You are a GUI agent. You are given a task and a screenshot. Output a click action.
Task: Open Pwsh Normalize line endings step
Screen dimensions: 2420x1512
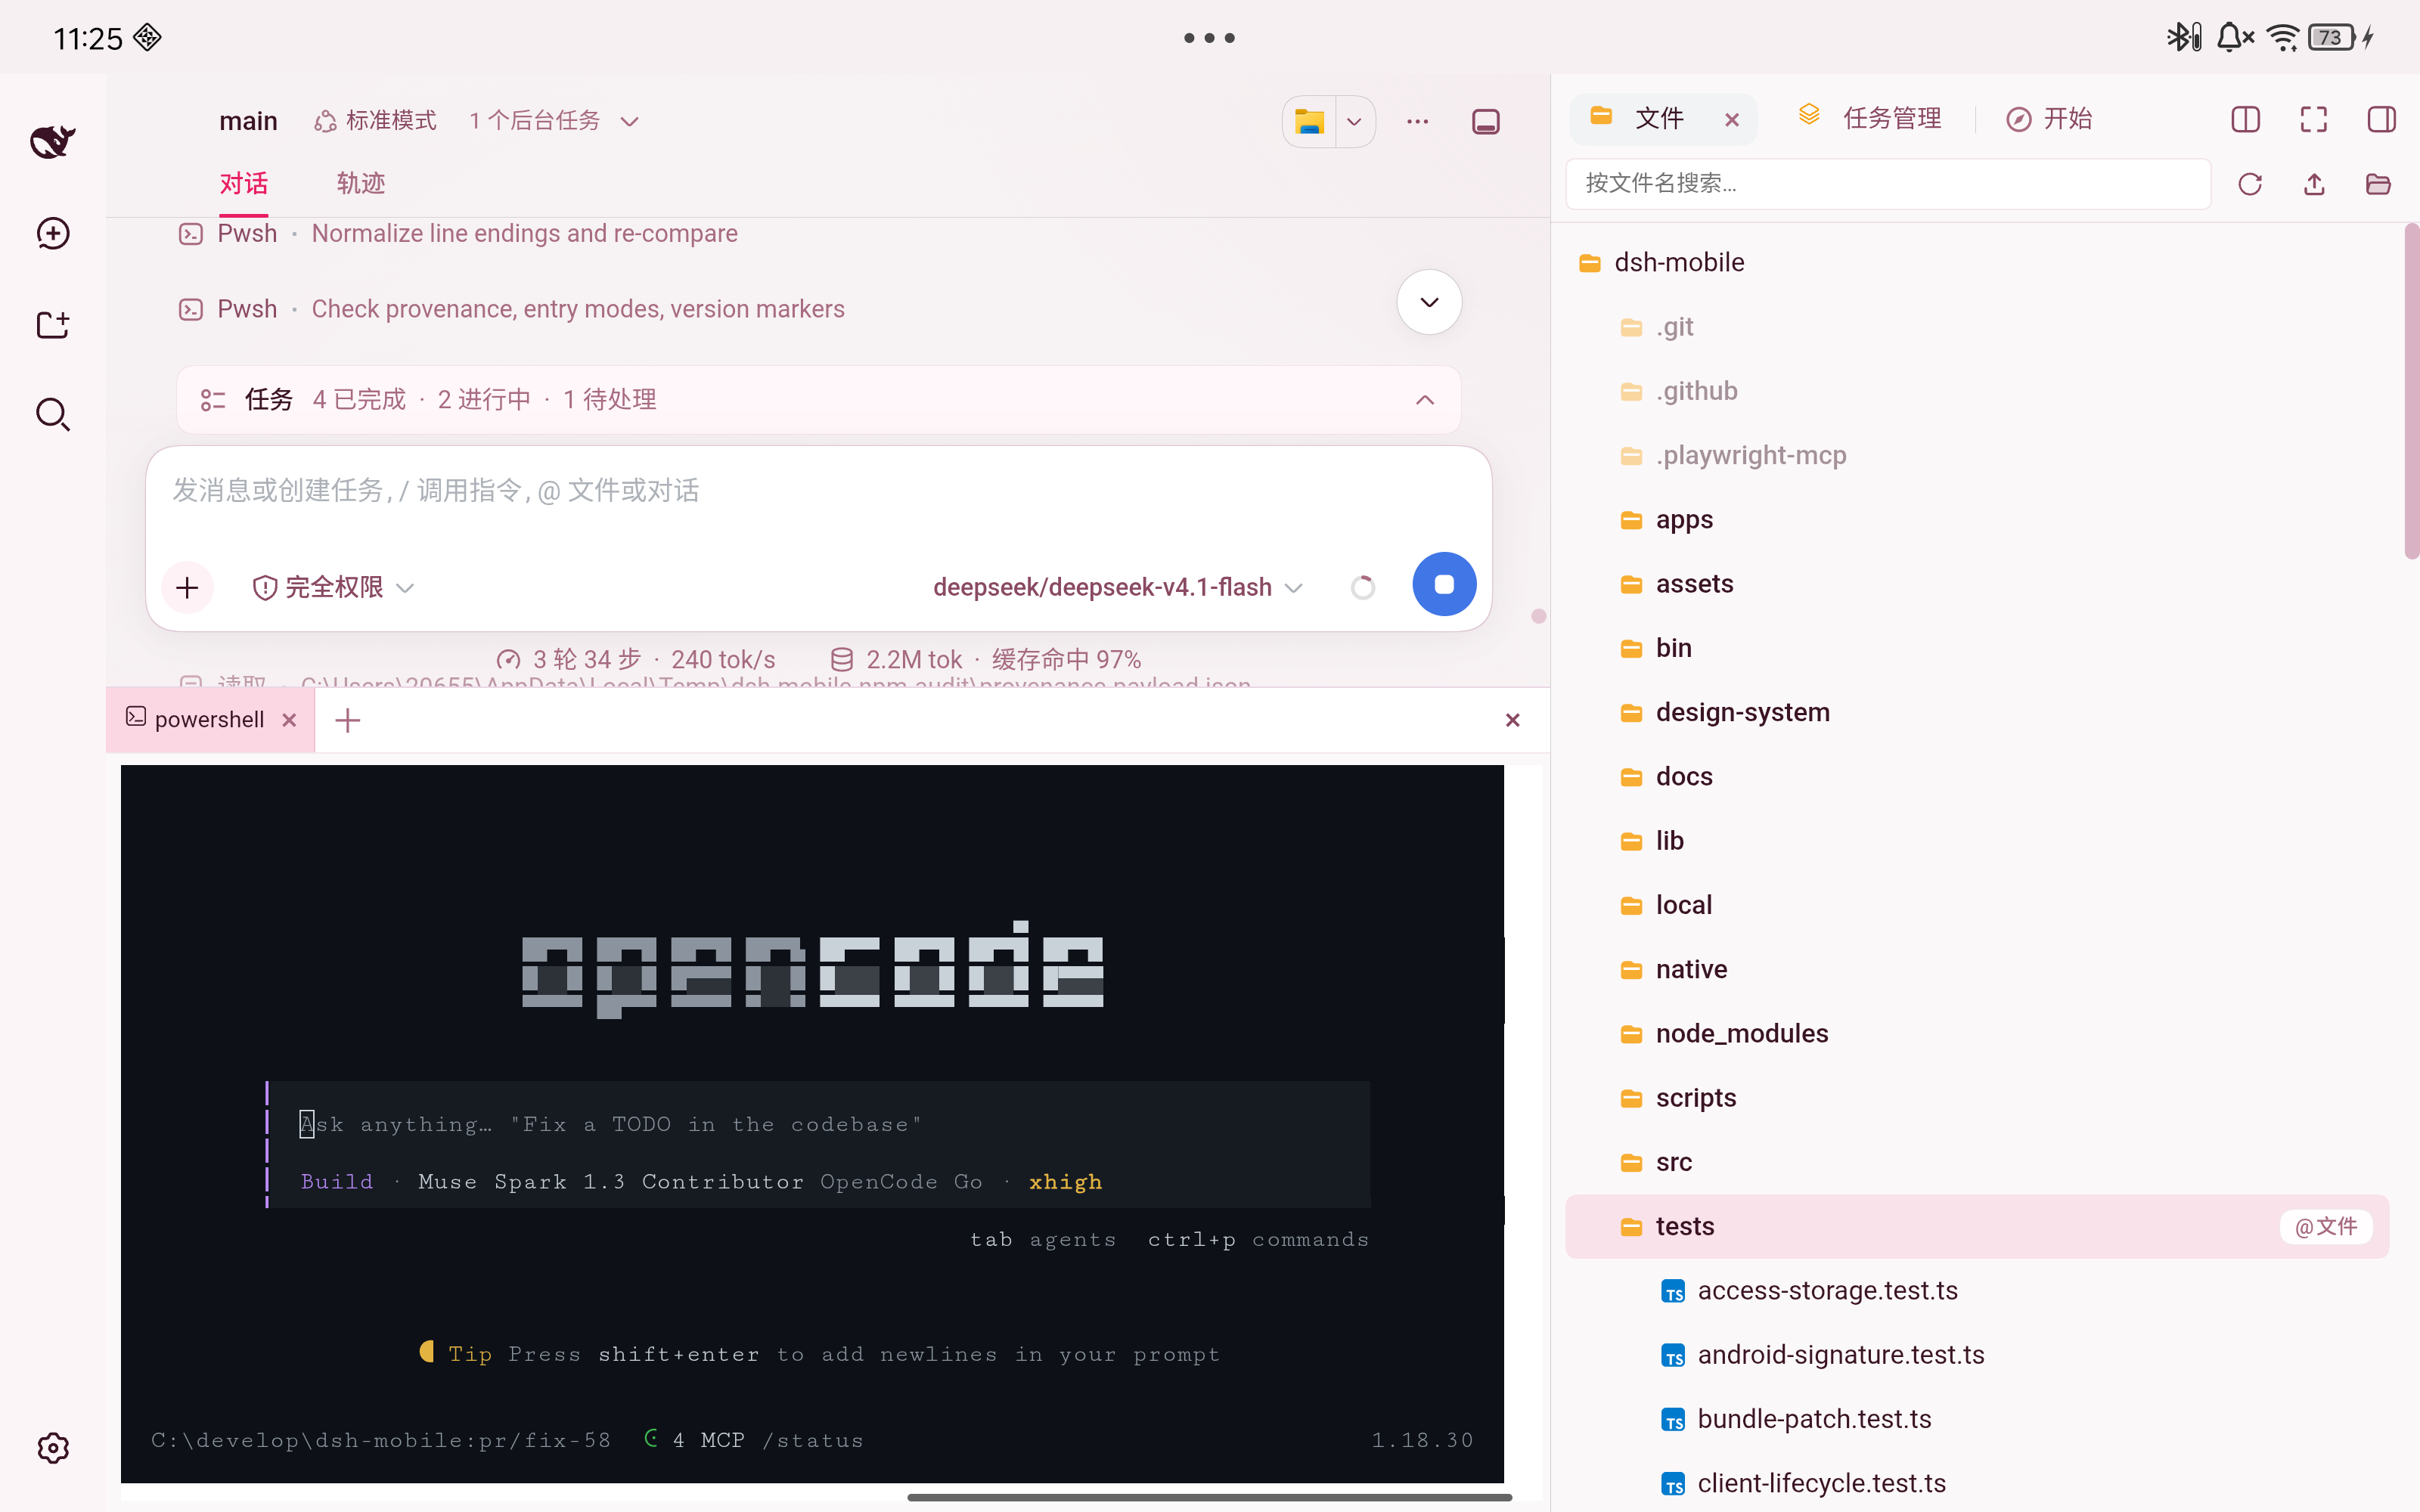pyautogui.click(x=458, y=233)
